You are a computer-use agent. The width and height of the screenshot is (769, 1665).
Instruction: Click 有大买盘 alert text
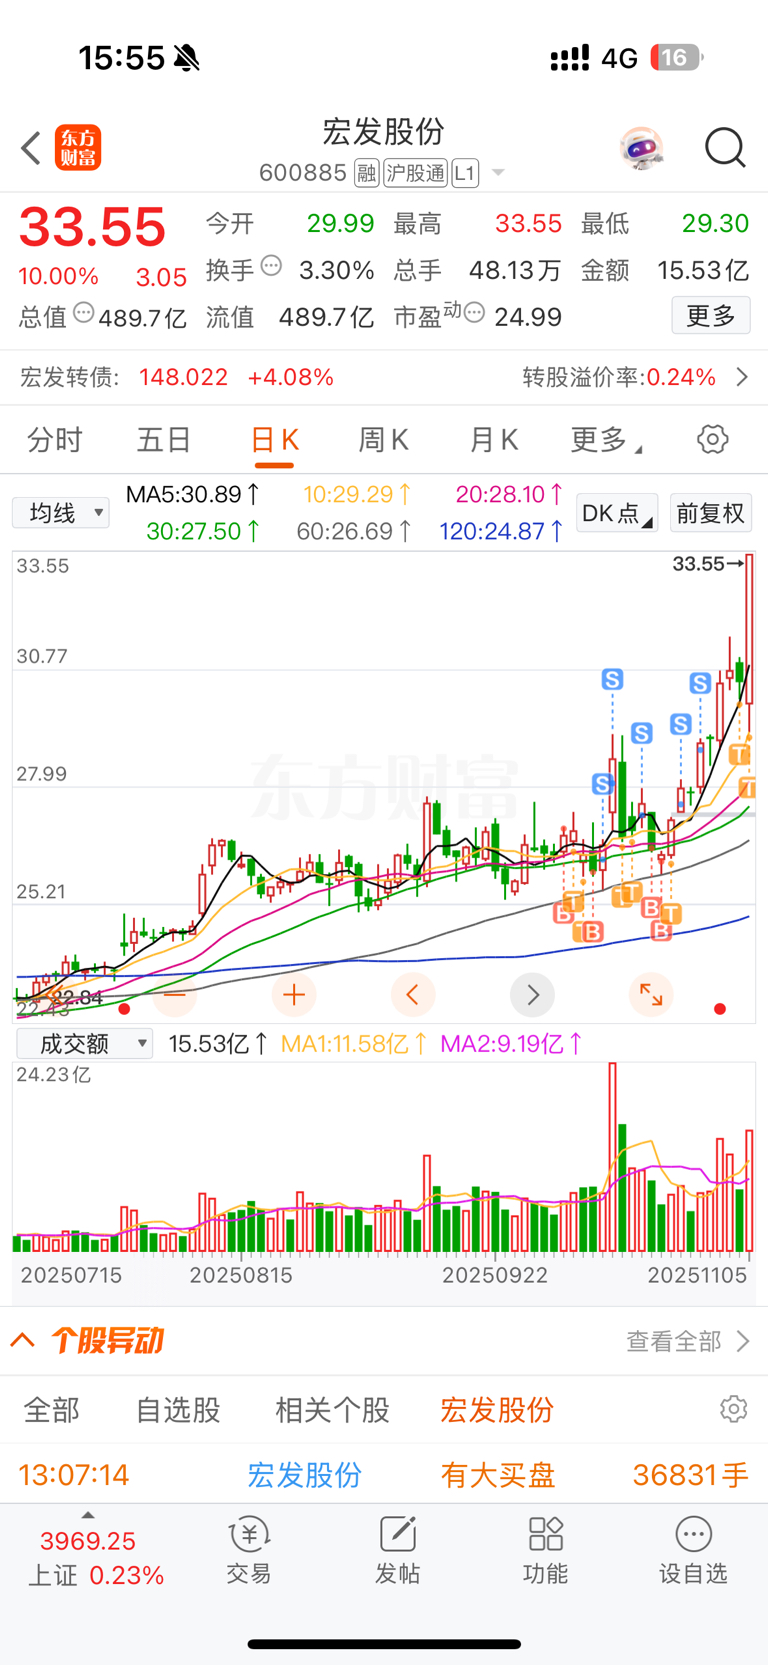pyautogui.click(x=497, y=1475)
